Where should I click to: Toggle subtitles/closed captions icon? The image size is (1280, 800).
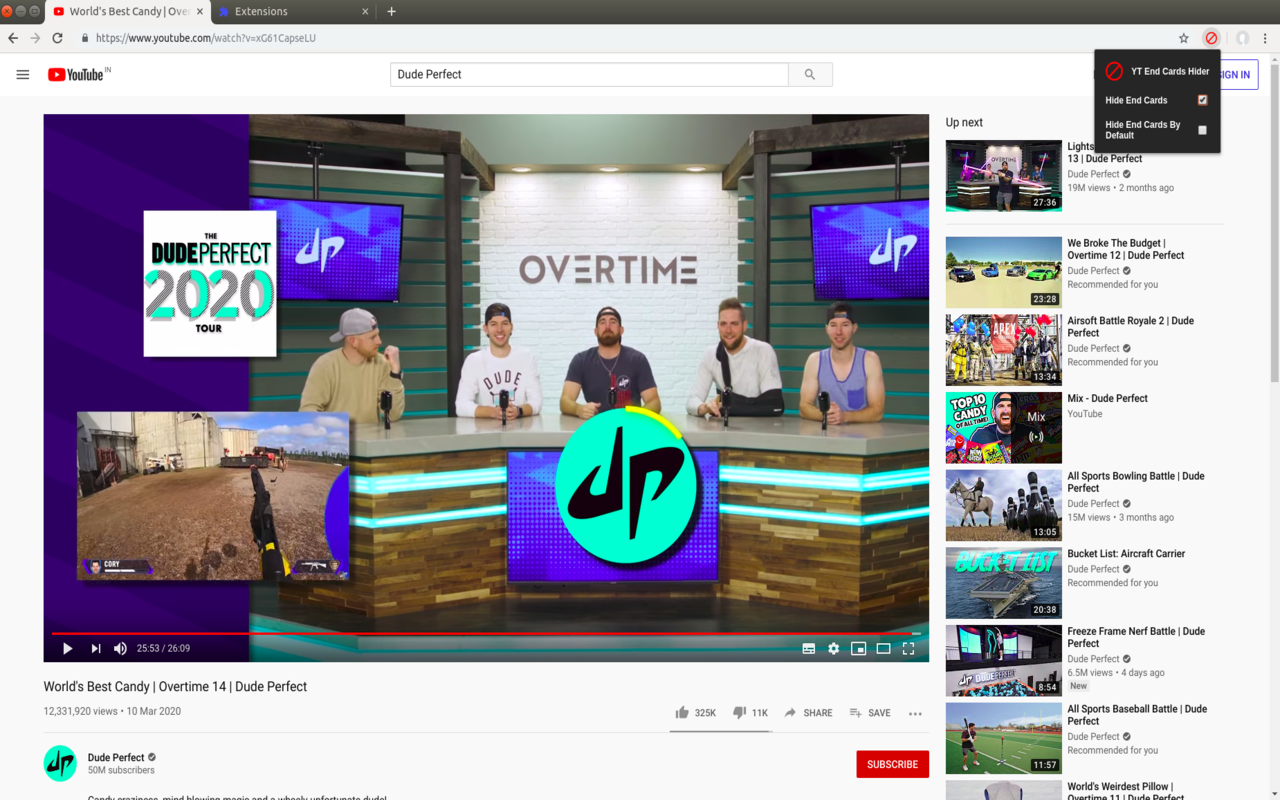click(809, 648)
